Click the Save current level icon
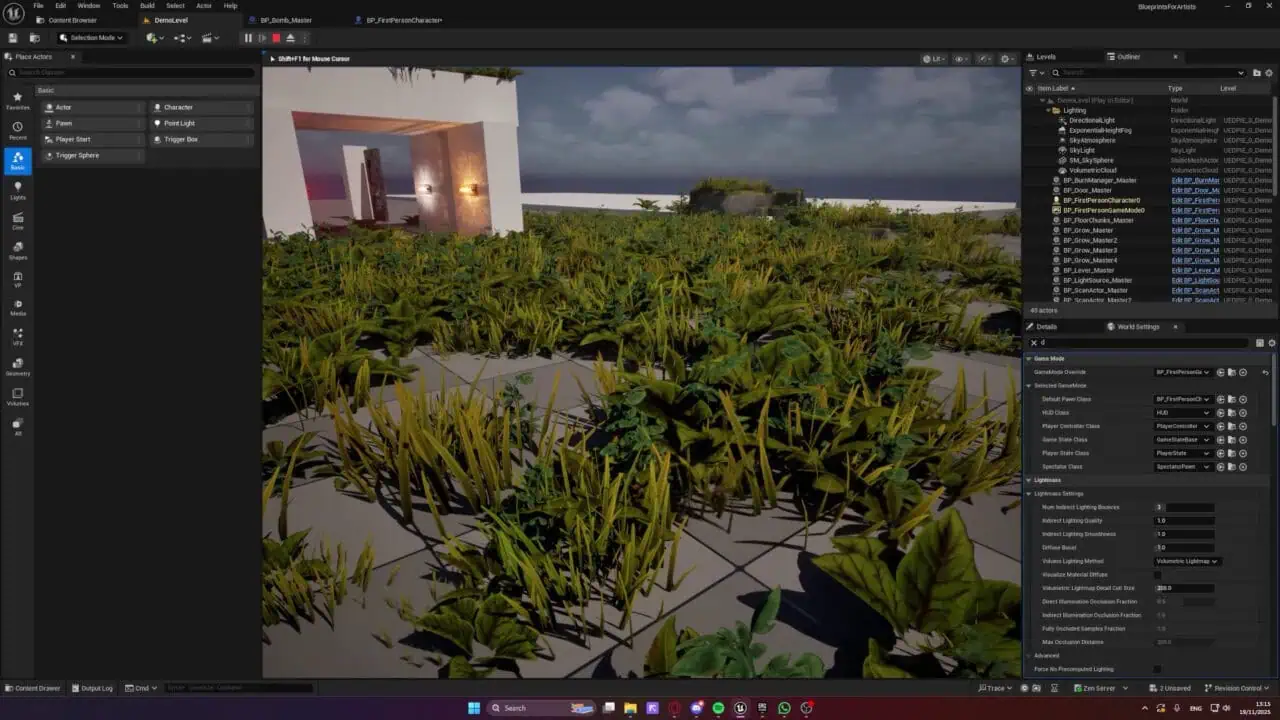Screen dimensions: 1280x720 (12, 38)
